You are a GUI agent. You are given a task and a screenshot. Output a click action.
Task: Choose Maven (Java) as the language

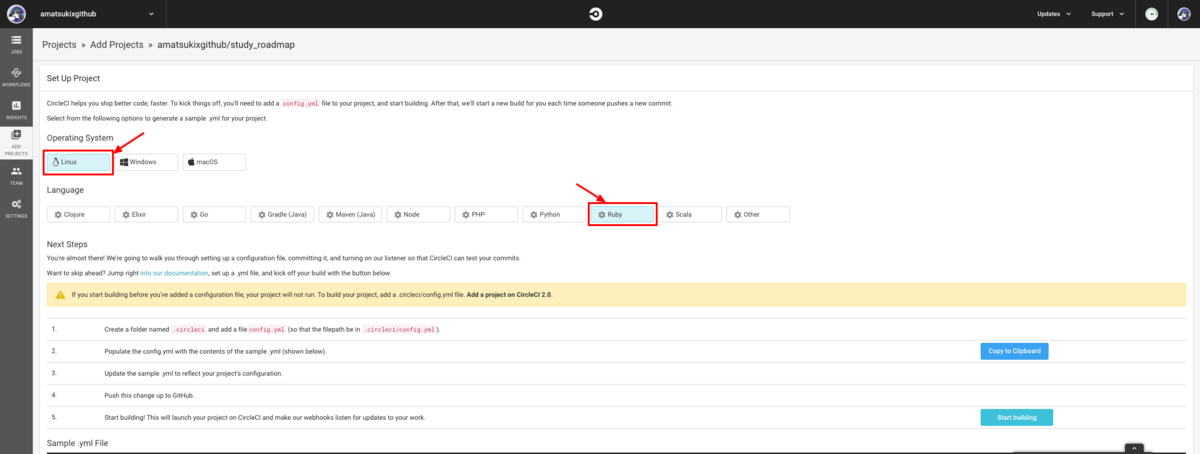350,214
